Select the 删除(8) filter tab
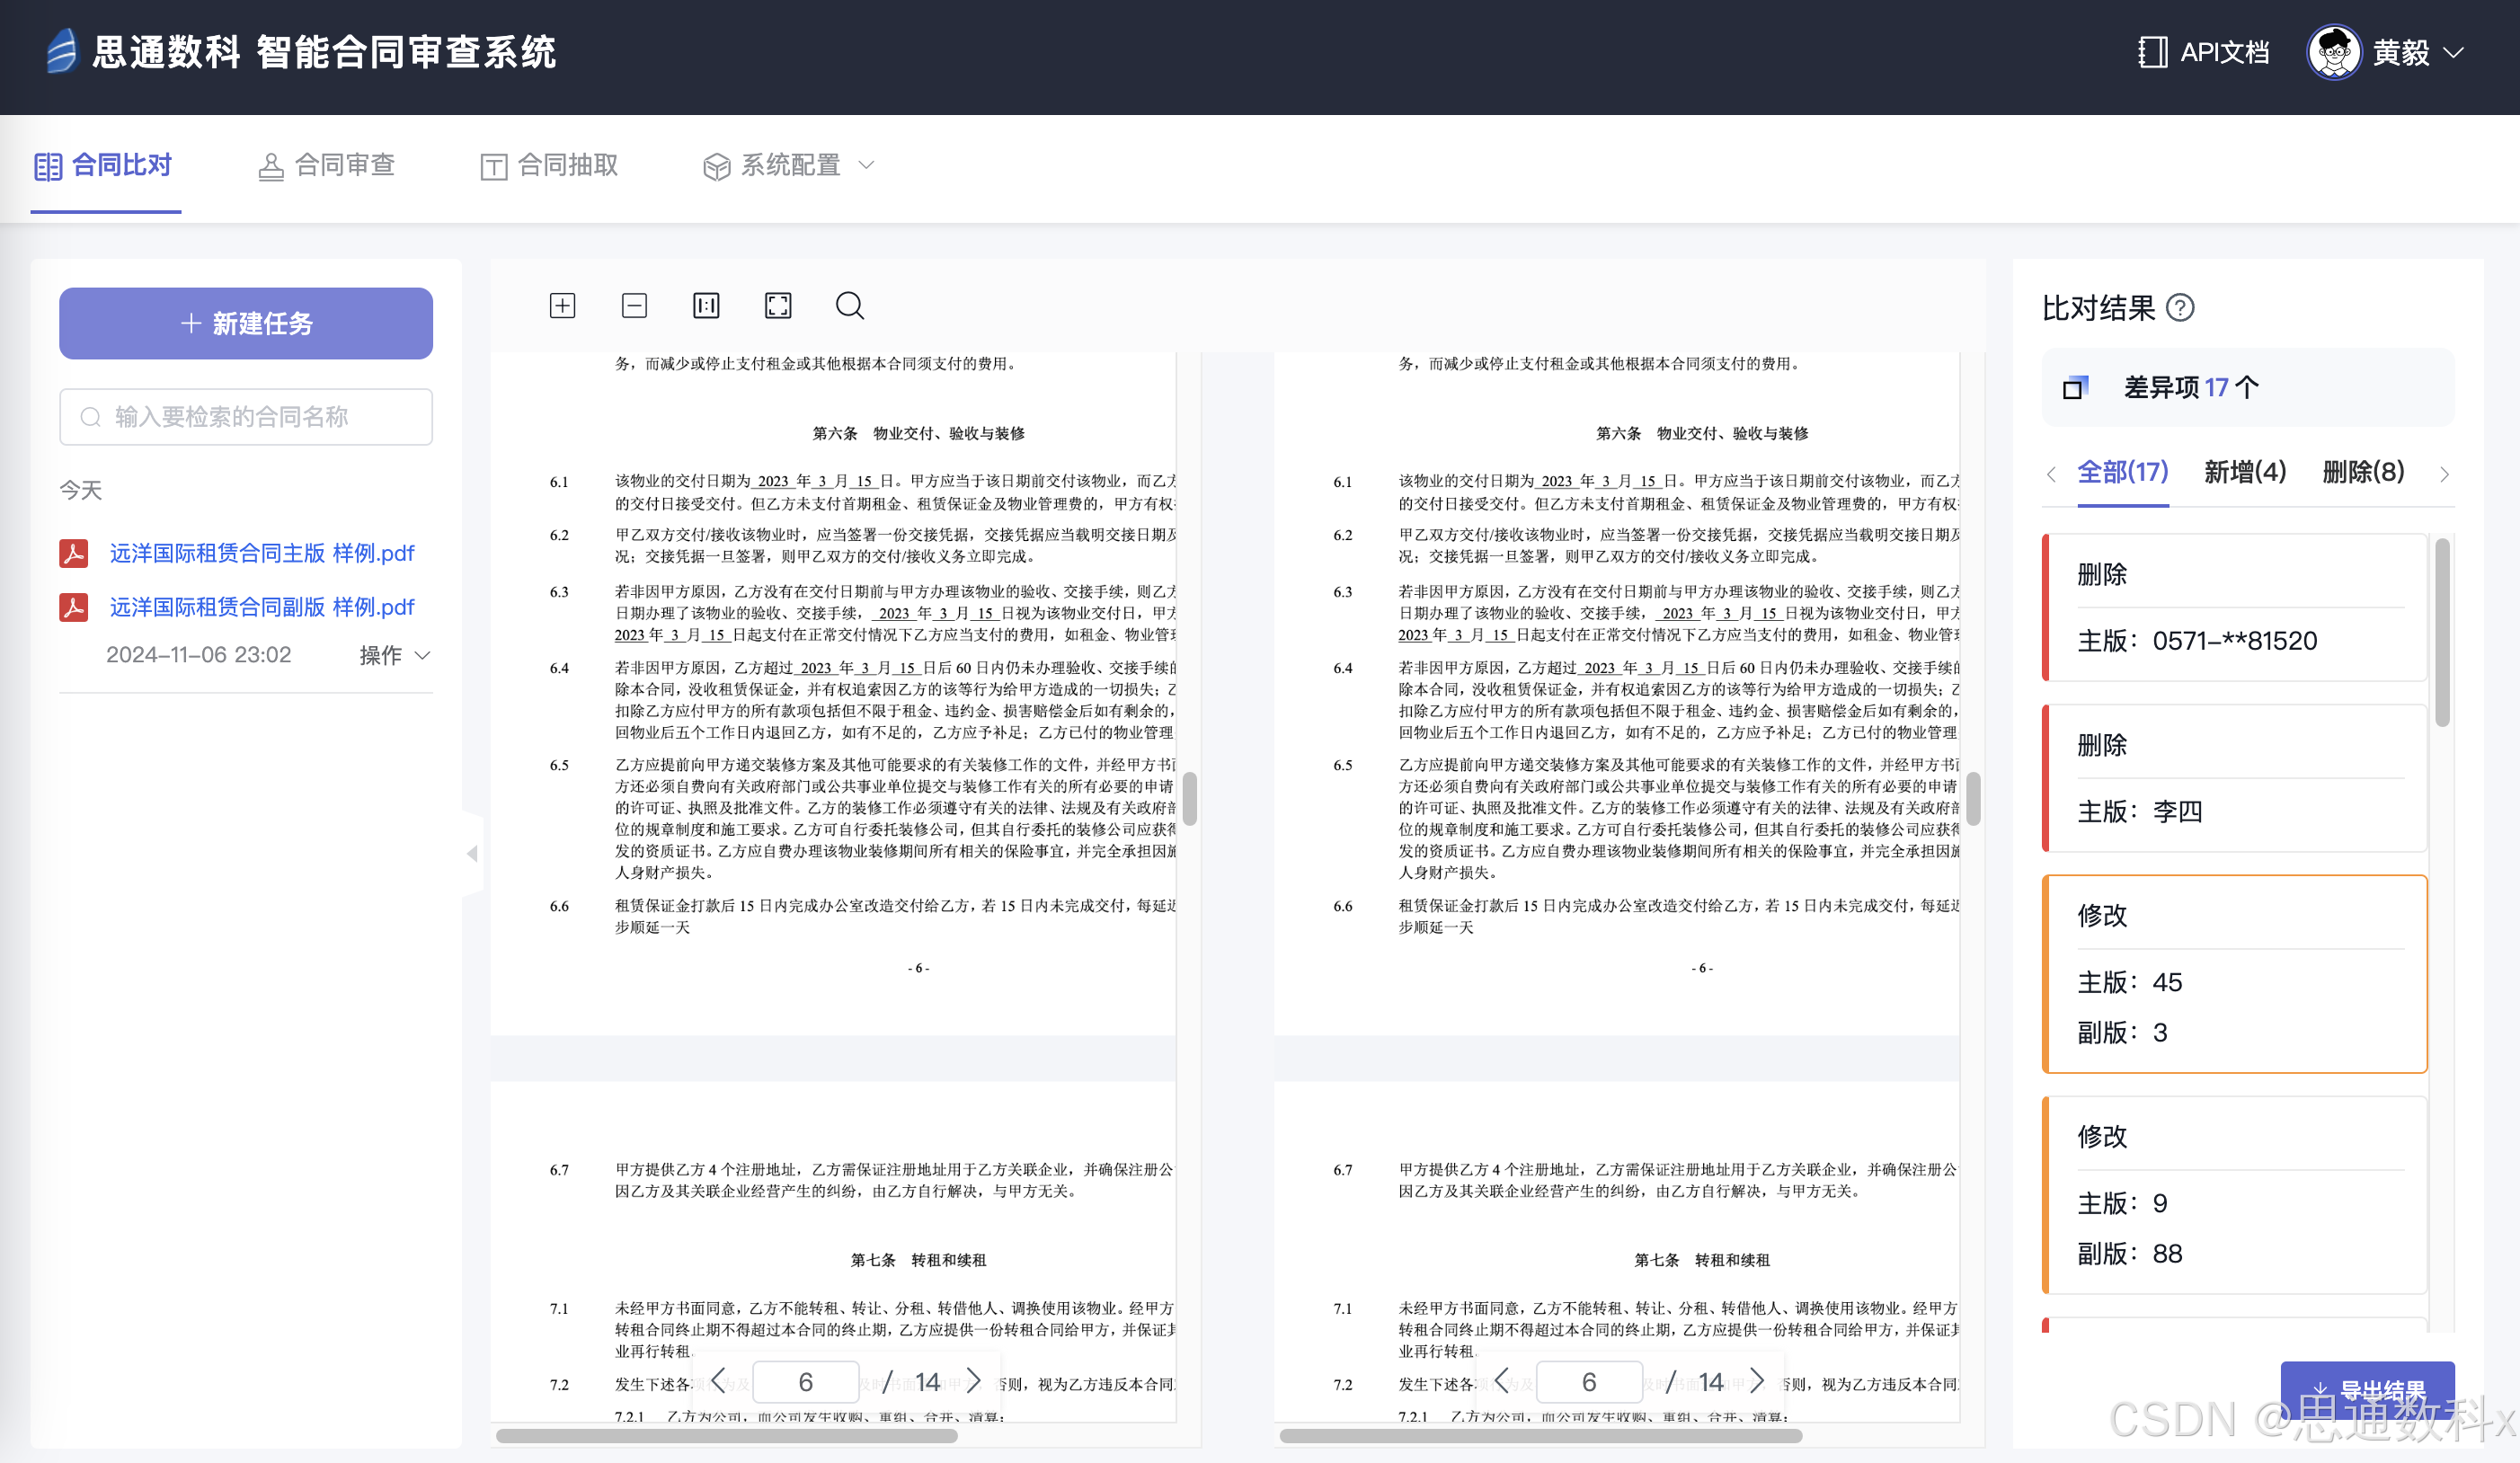This screenshot has height=1463, width=2520. click(x=2362, y=472)
